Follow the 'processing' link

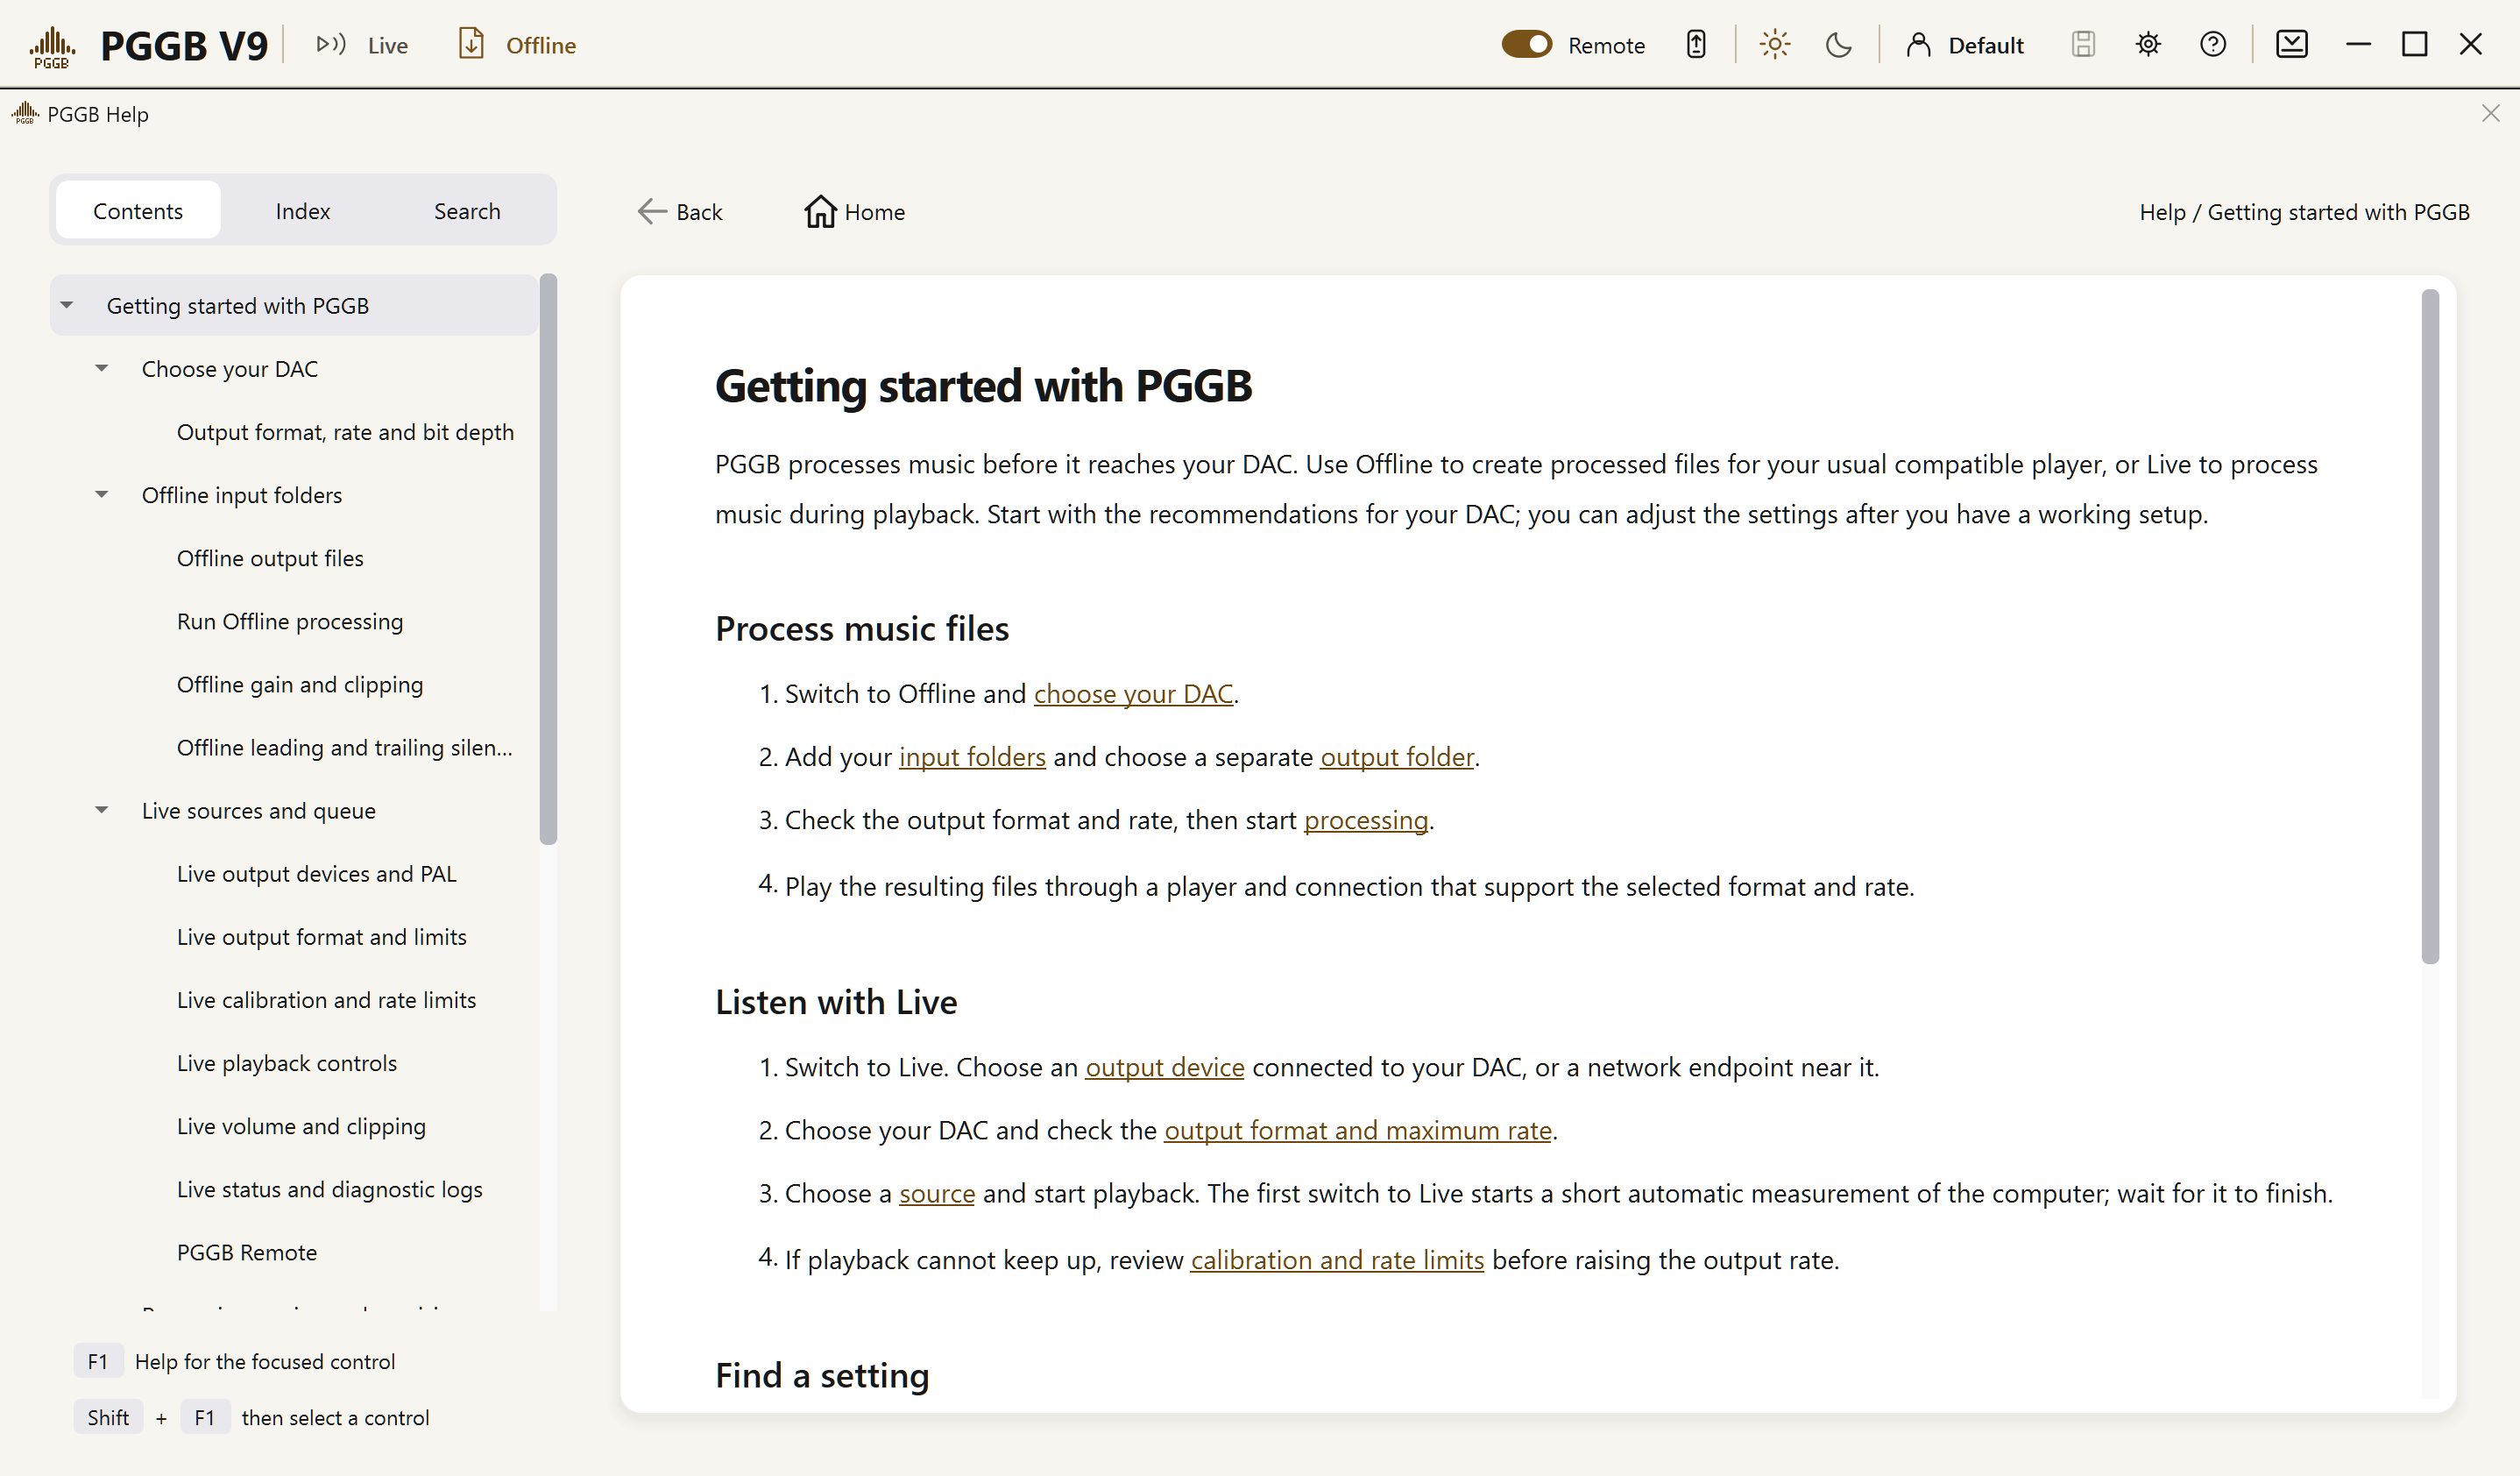1366,820
